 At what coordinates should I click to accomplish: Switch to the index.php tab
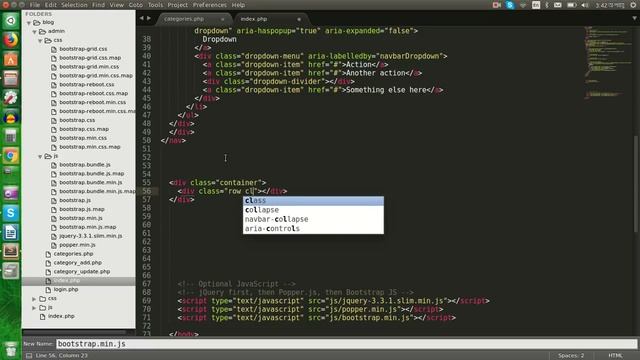tap(253, 19)
